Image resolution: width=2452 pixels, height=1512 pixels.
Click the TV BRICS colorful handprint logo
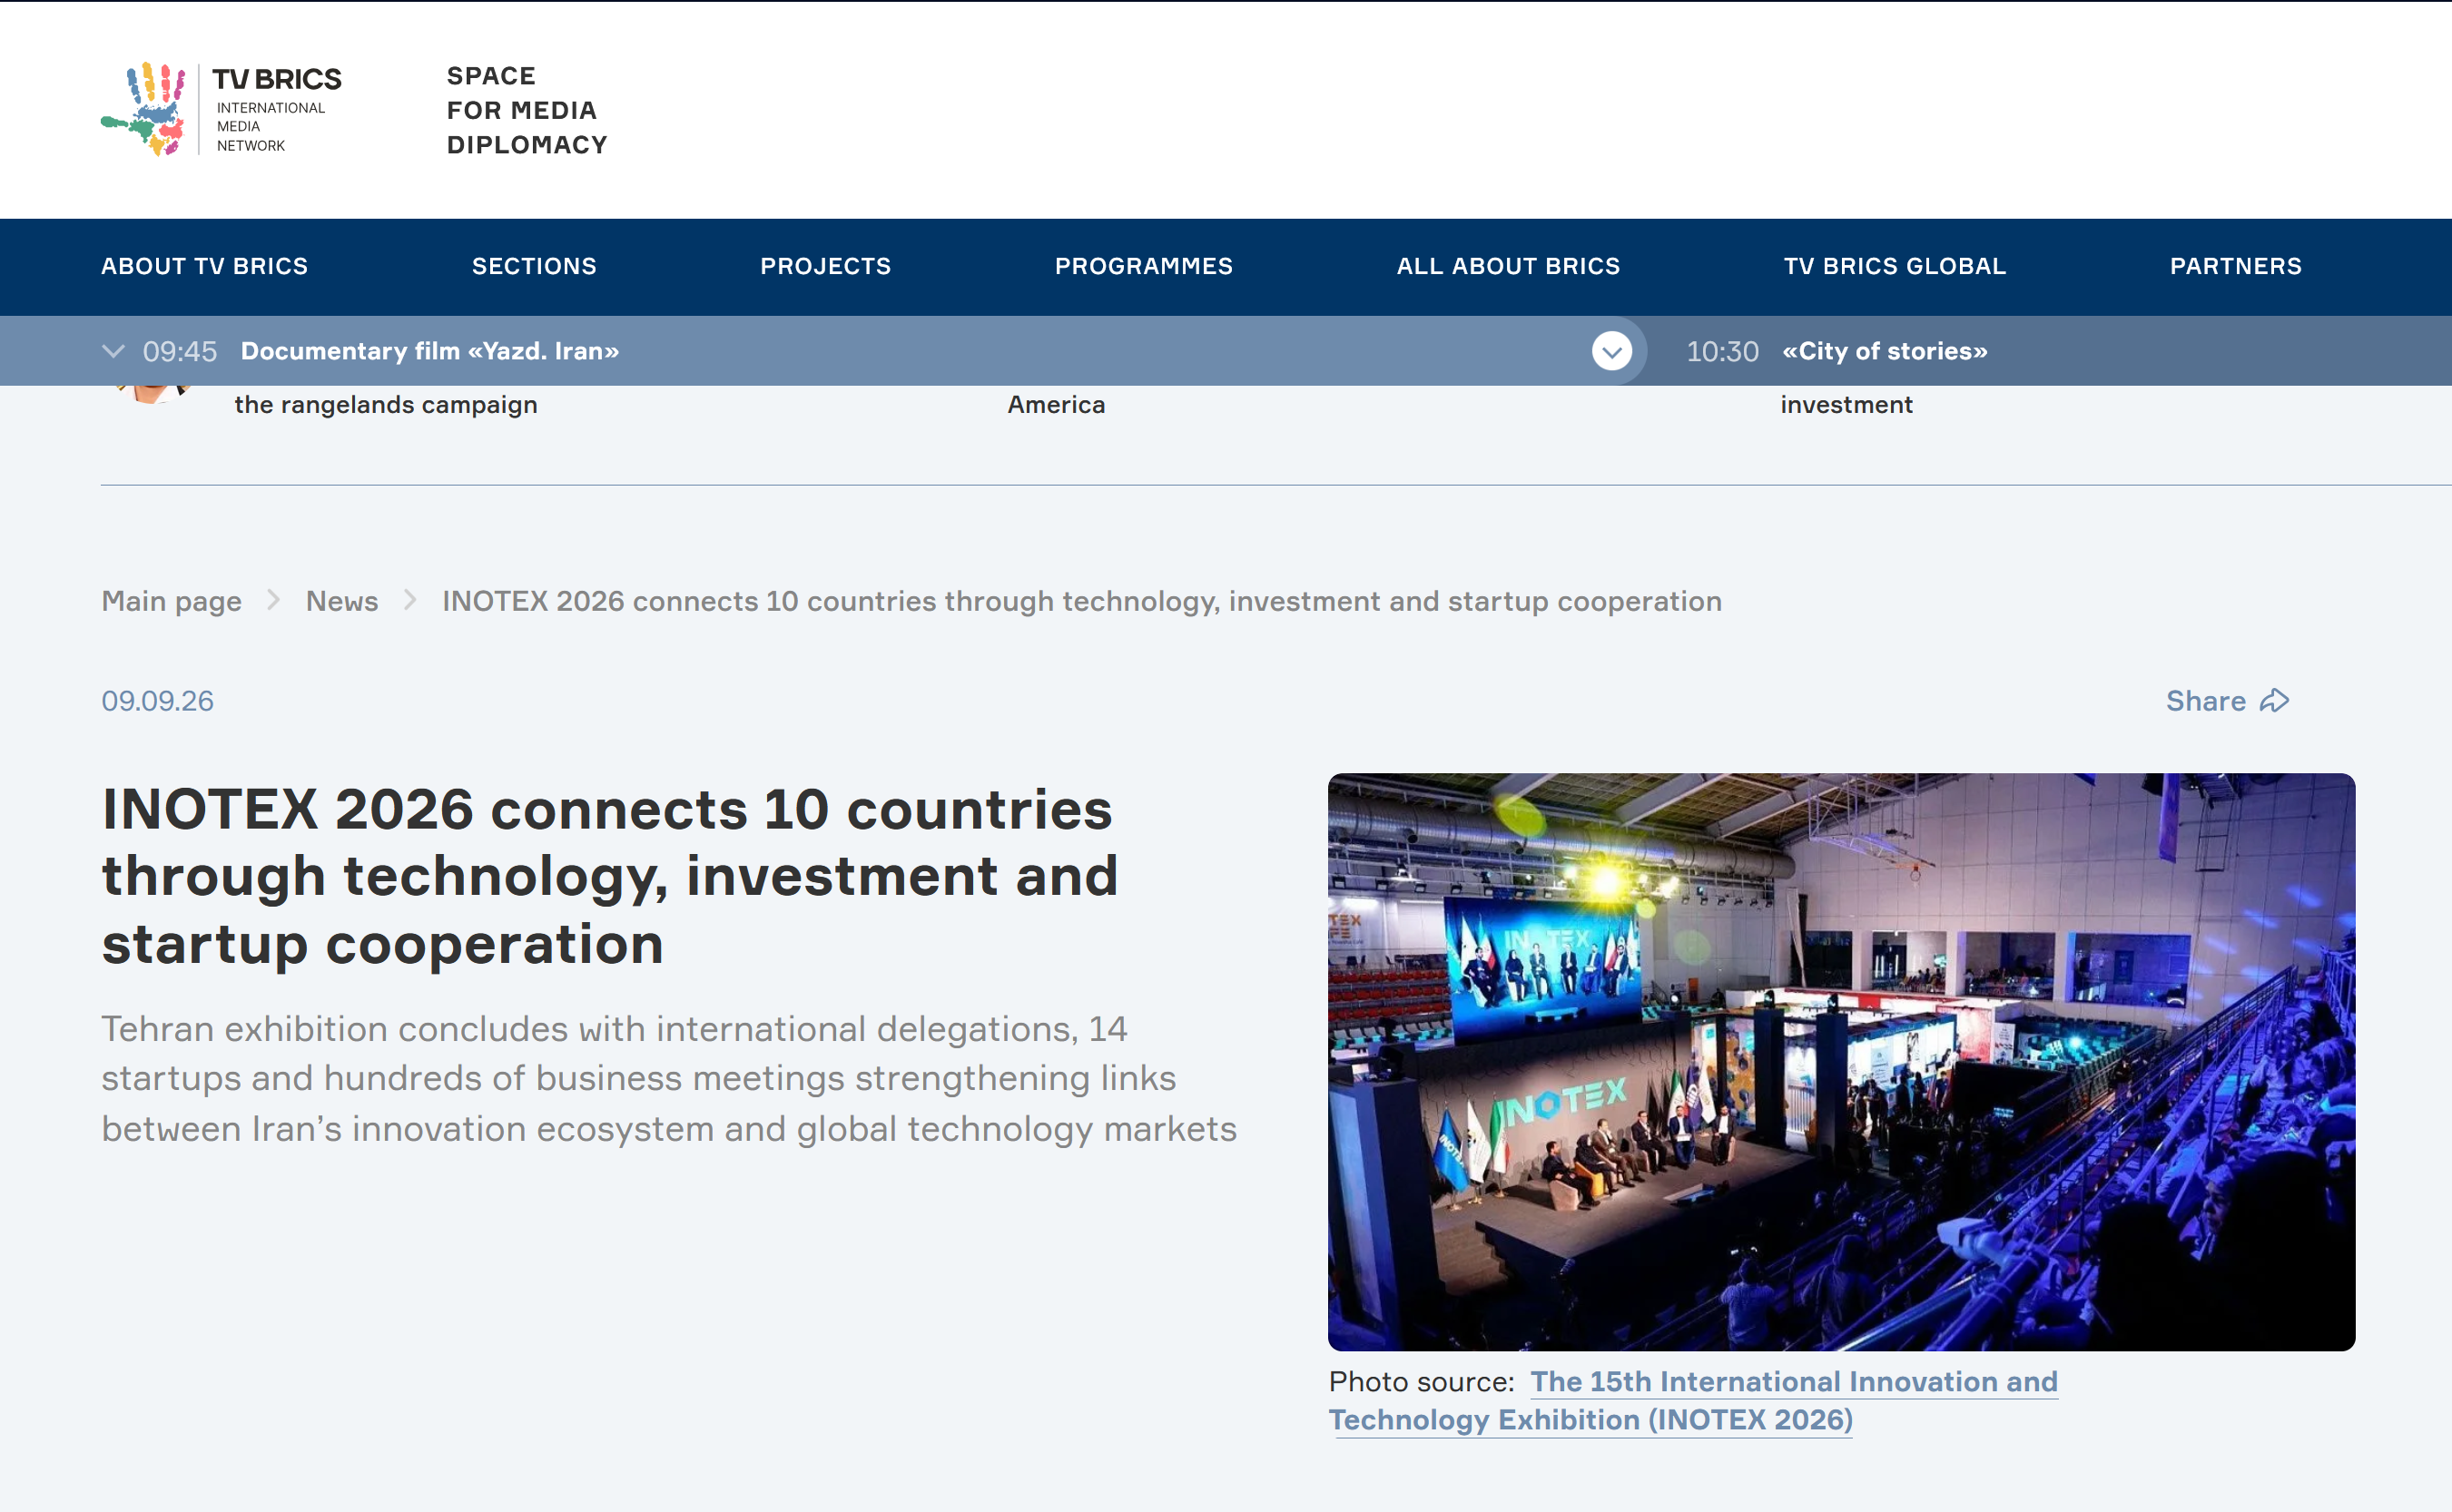[x=144, y=109]
